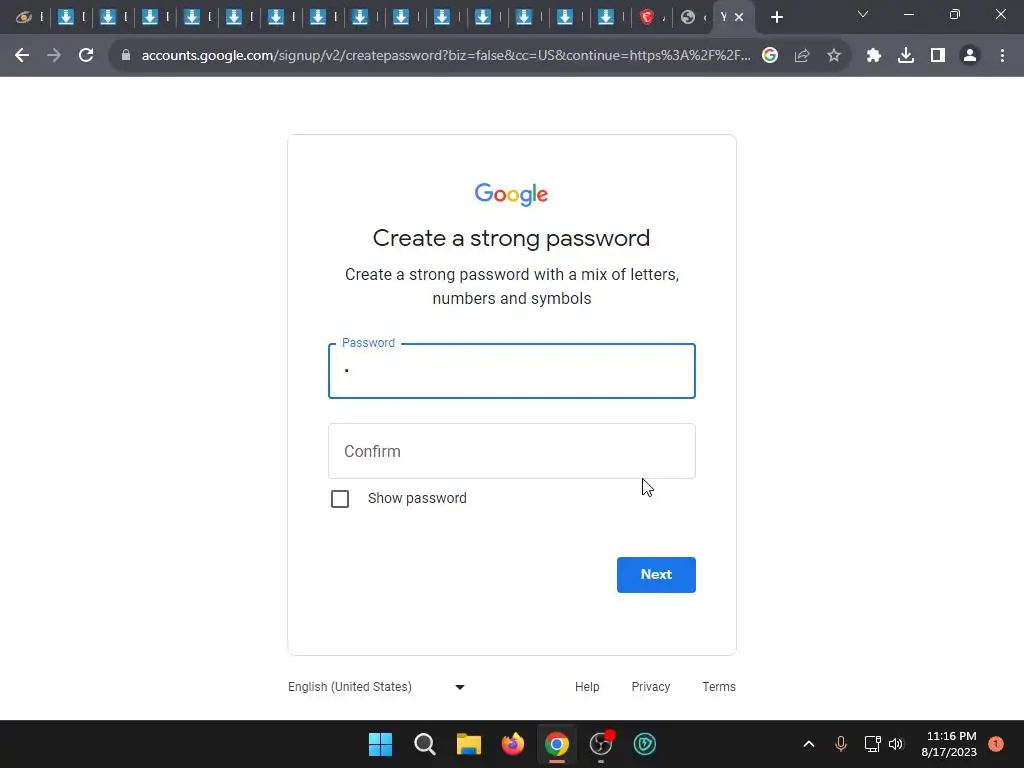
Task: Show hidden system tray icons chevron
Action: (x=808, y=744)
